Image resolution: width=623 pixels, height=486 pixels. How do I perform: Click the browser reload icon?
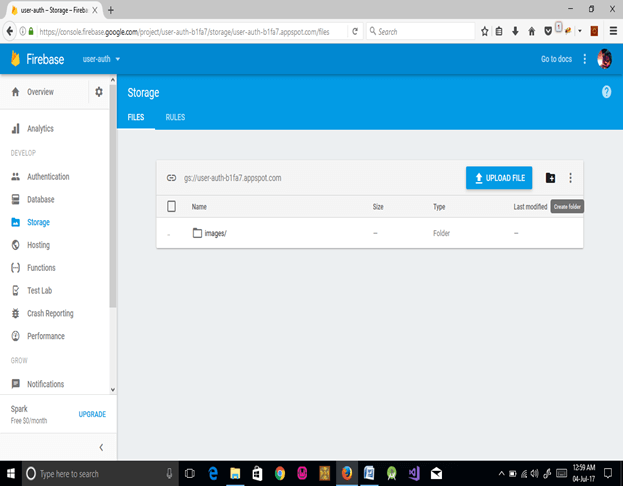(x=355, y=31)
